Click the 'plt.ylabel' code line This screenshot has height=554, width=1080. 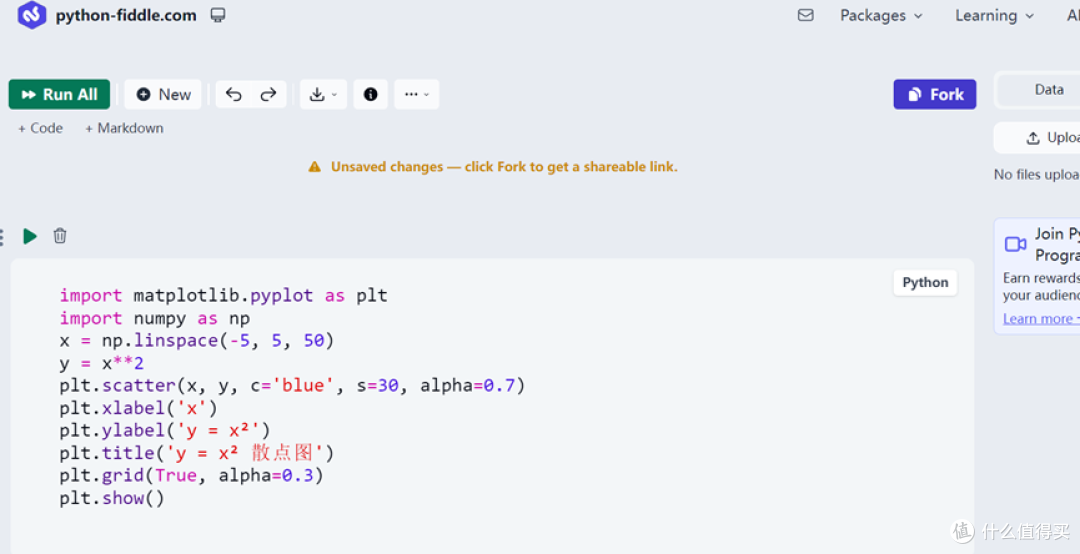click(165, 431)
